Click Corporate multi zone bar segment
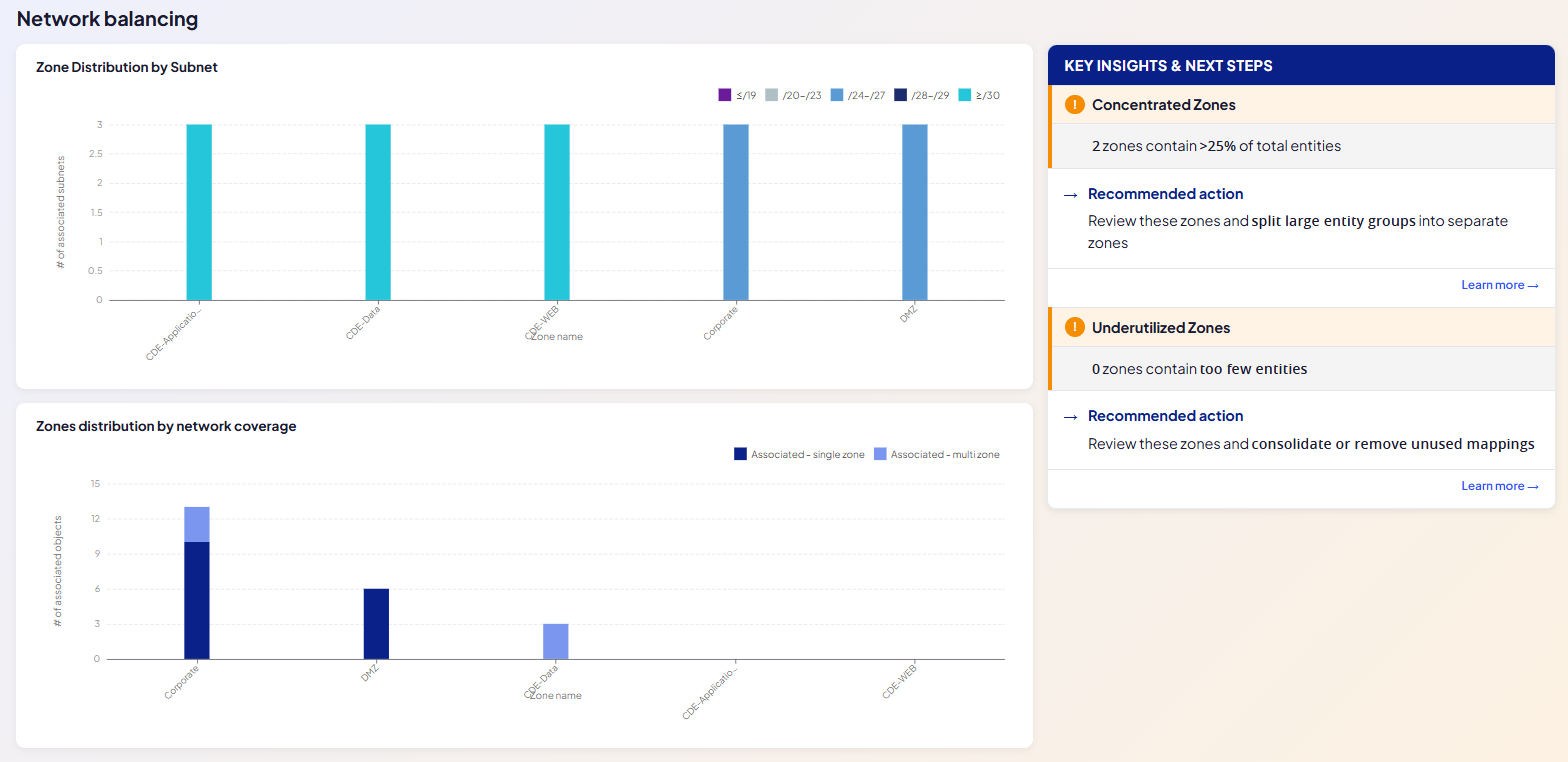The width and height of the screenshot is (1568, 762). (197, 524)
